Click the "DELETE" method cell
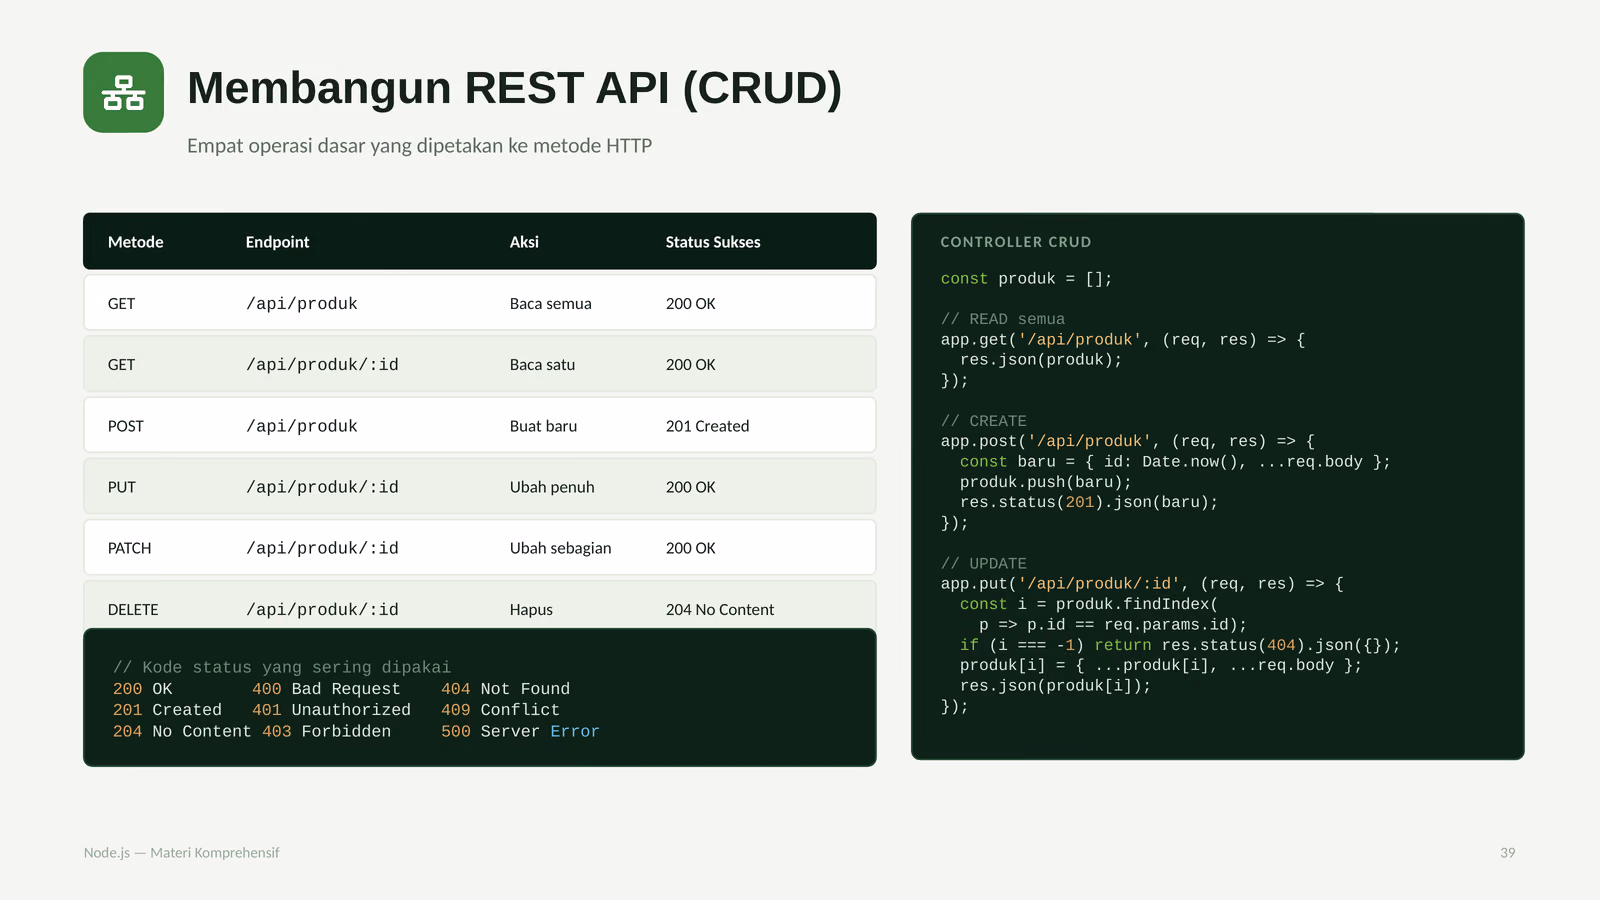Image resolution: width=1600 pixels, height=900 pixels. point(133,610)
